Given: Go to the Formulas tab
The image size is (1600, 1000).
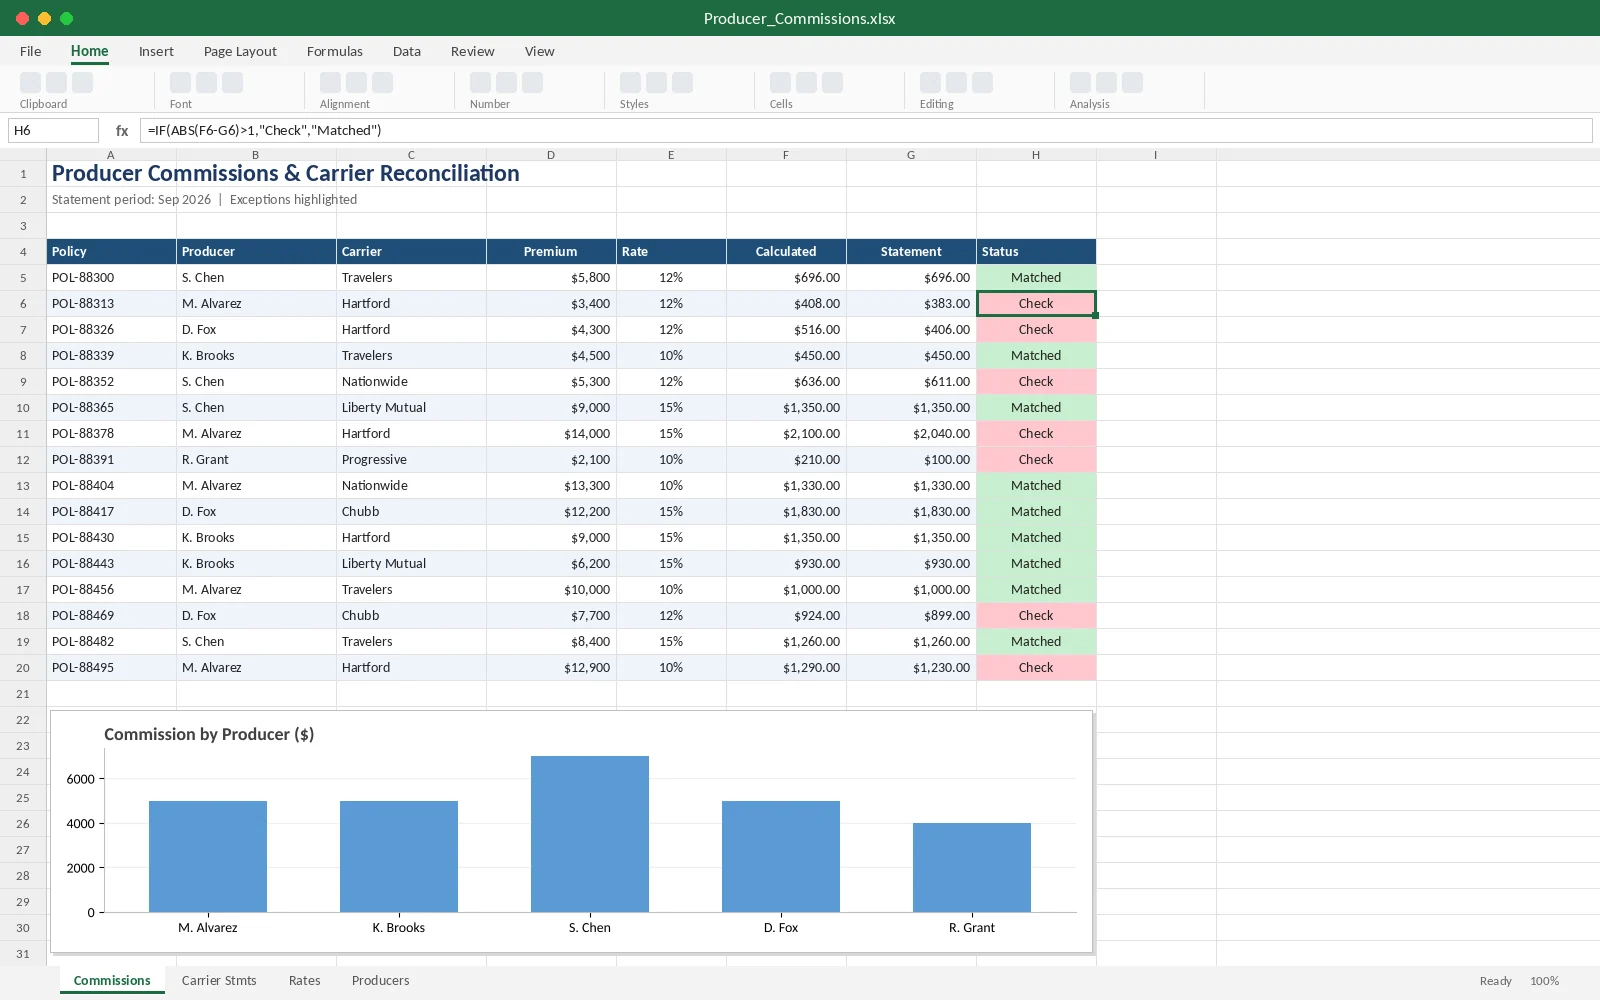Looking at the screenshot, I should pyautogui.click(x=335, y=51).
